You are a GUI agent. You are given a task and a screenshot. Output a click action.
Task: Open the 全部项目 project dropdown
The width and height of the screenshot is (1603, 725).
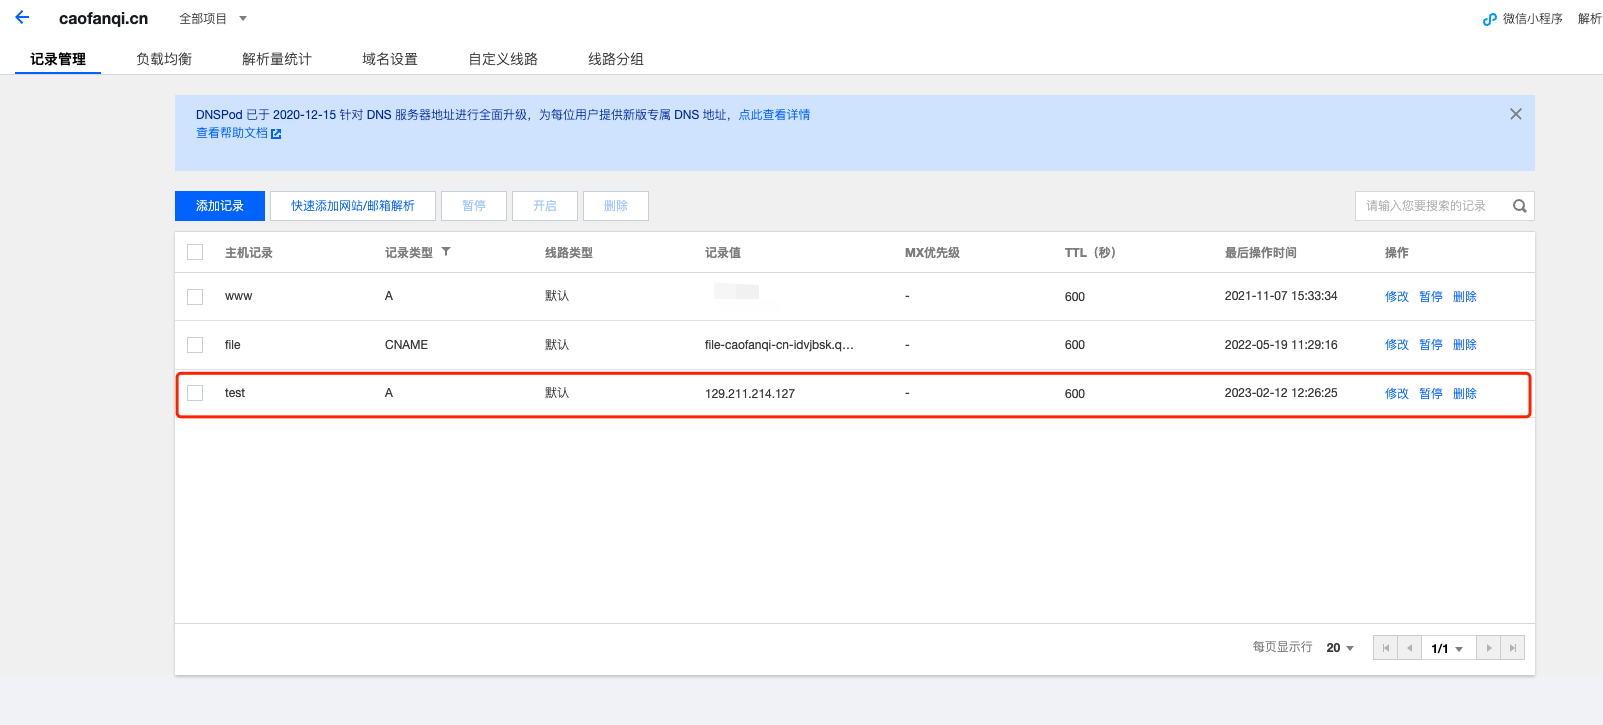click(x=213, y=19)
